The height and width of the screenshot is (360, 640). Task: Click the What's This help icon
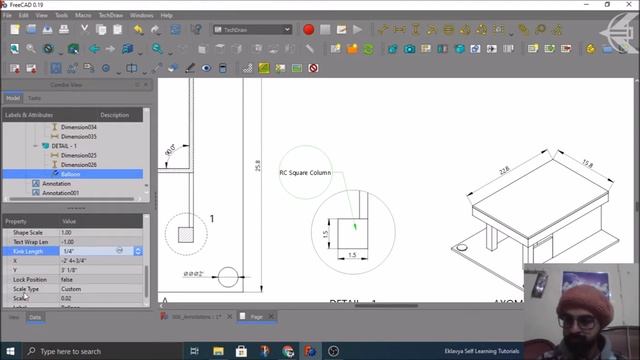tap(196, 29)
